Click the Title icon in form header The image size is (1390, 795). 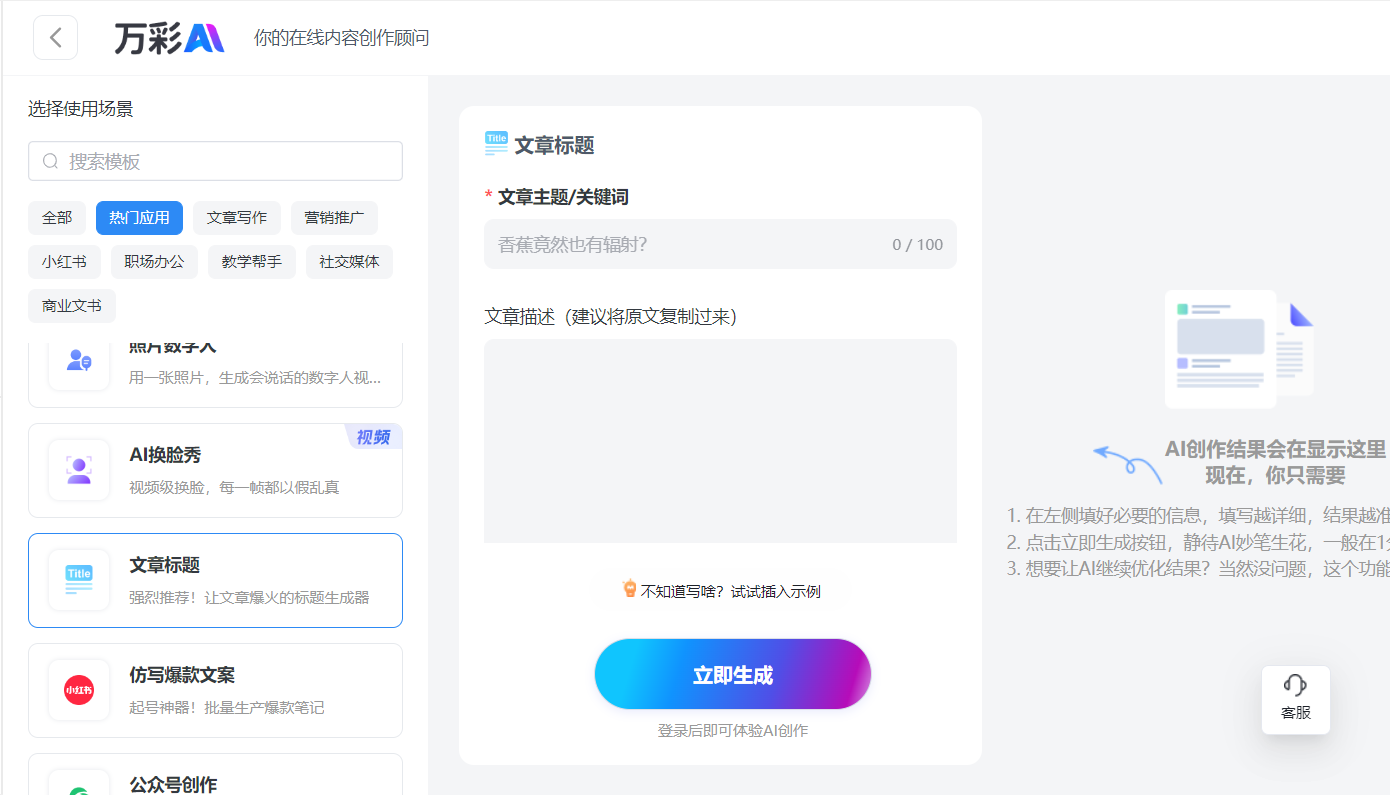click(x=496, y=144)
